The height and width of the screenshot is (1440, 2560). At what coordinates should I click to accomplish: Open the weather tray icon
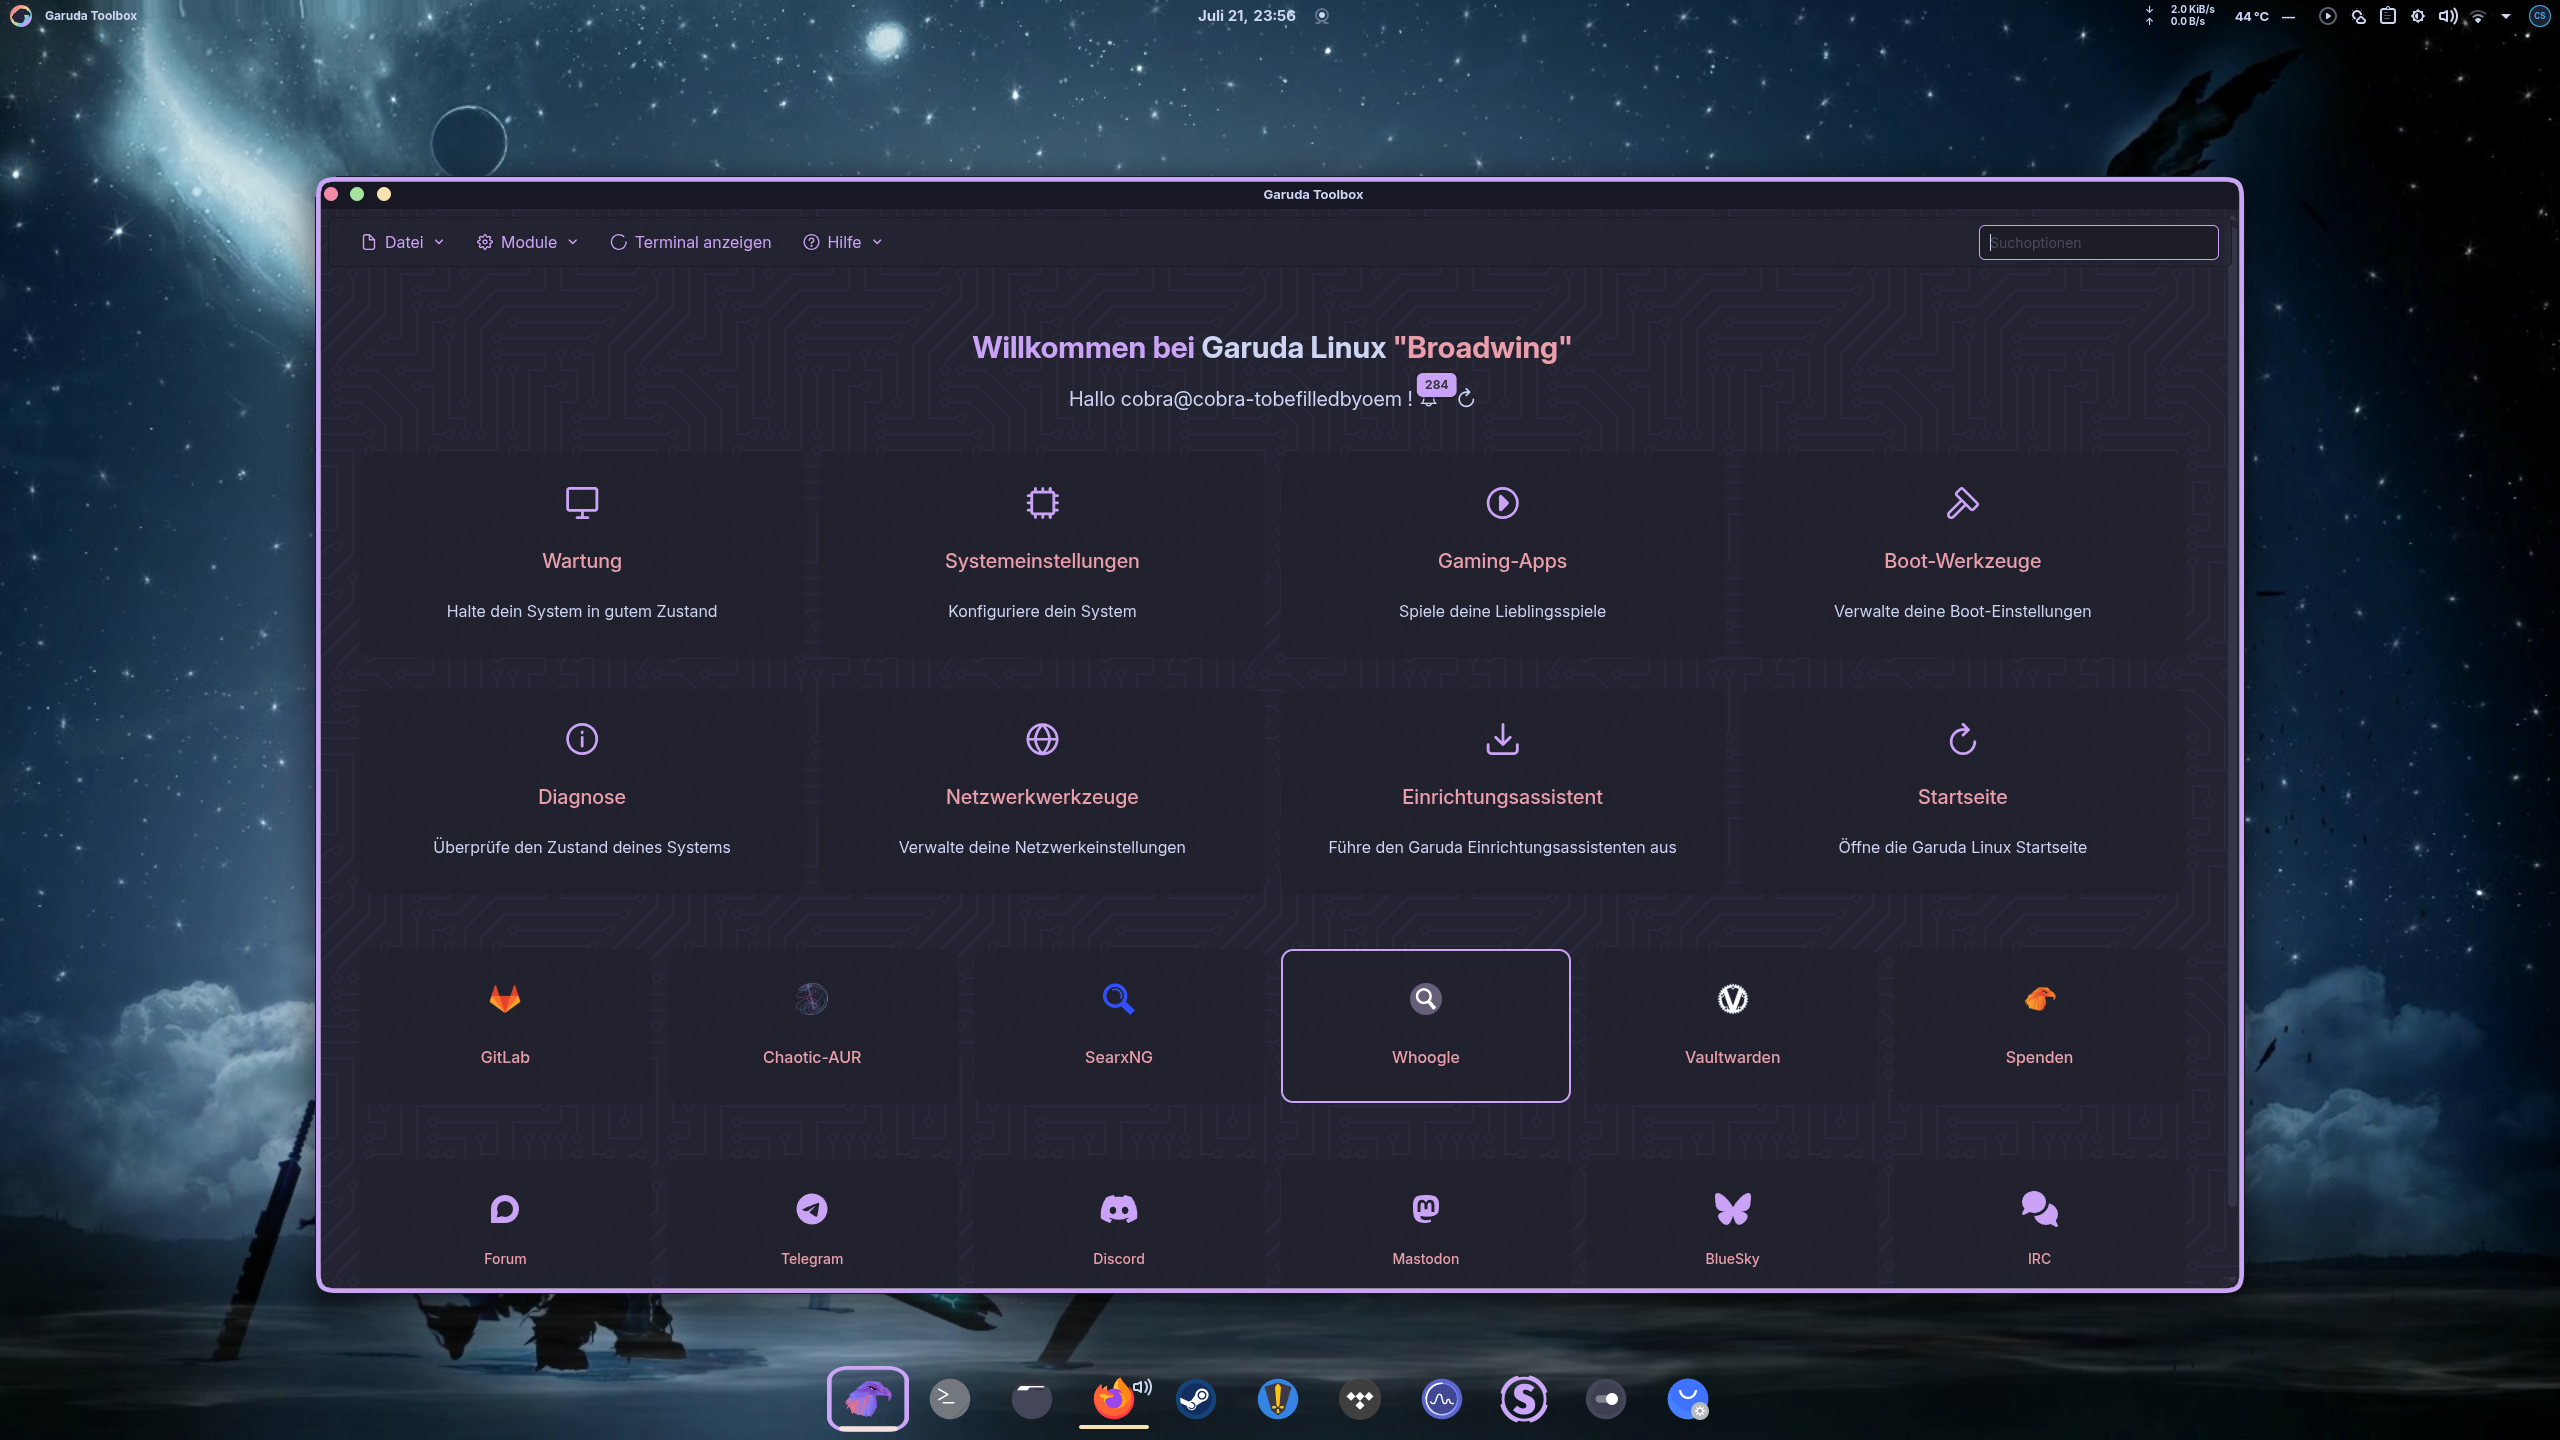point(2358,15)
